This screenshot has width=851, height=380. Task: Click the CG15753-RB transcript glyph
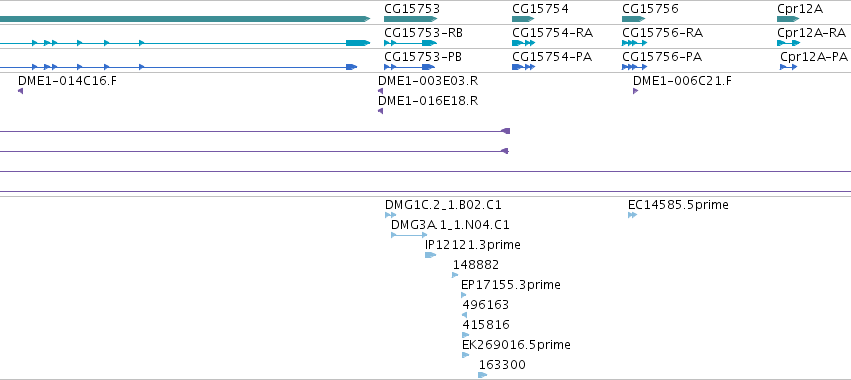pos(410,43)
